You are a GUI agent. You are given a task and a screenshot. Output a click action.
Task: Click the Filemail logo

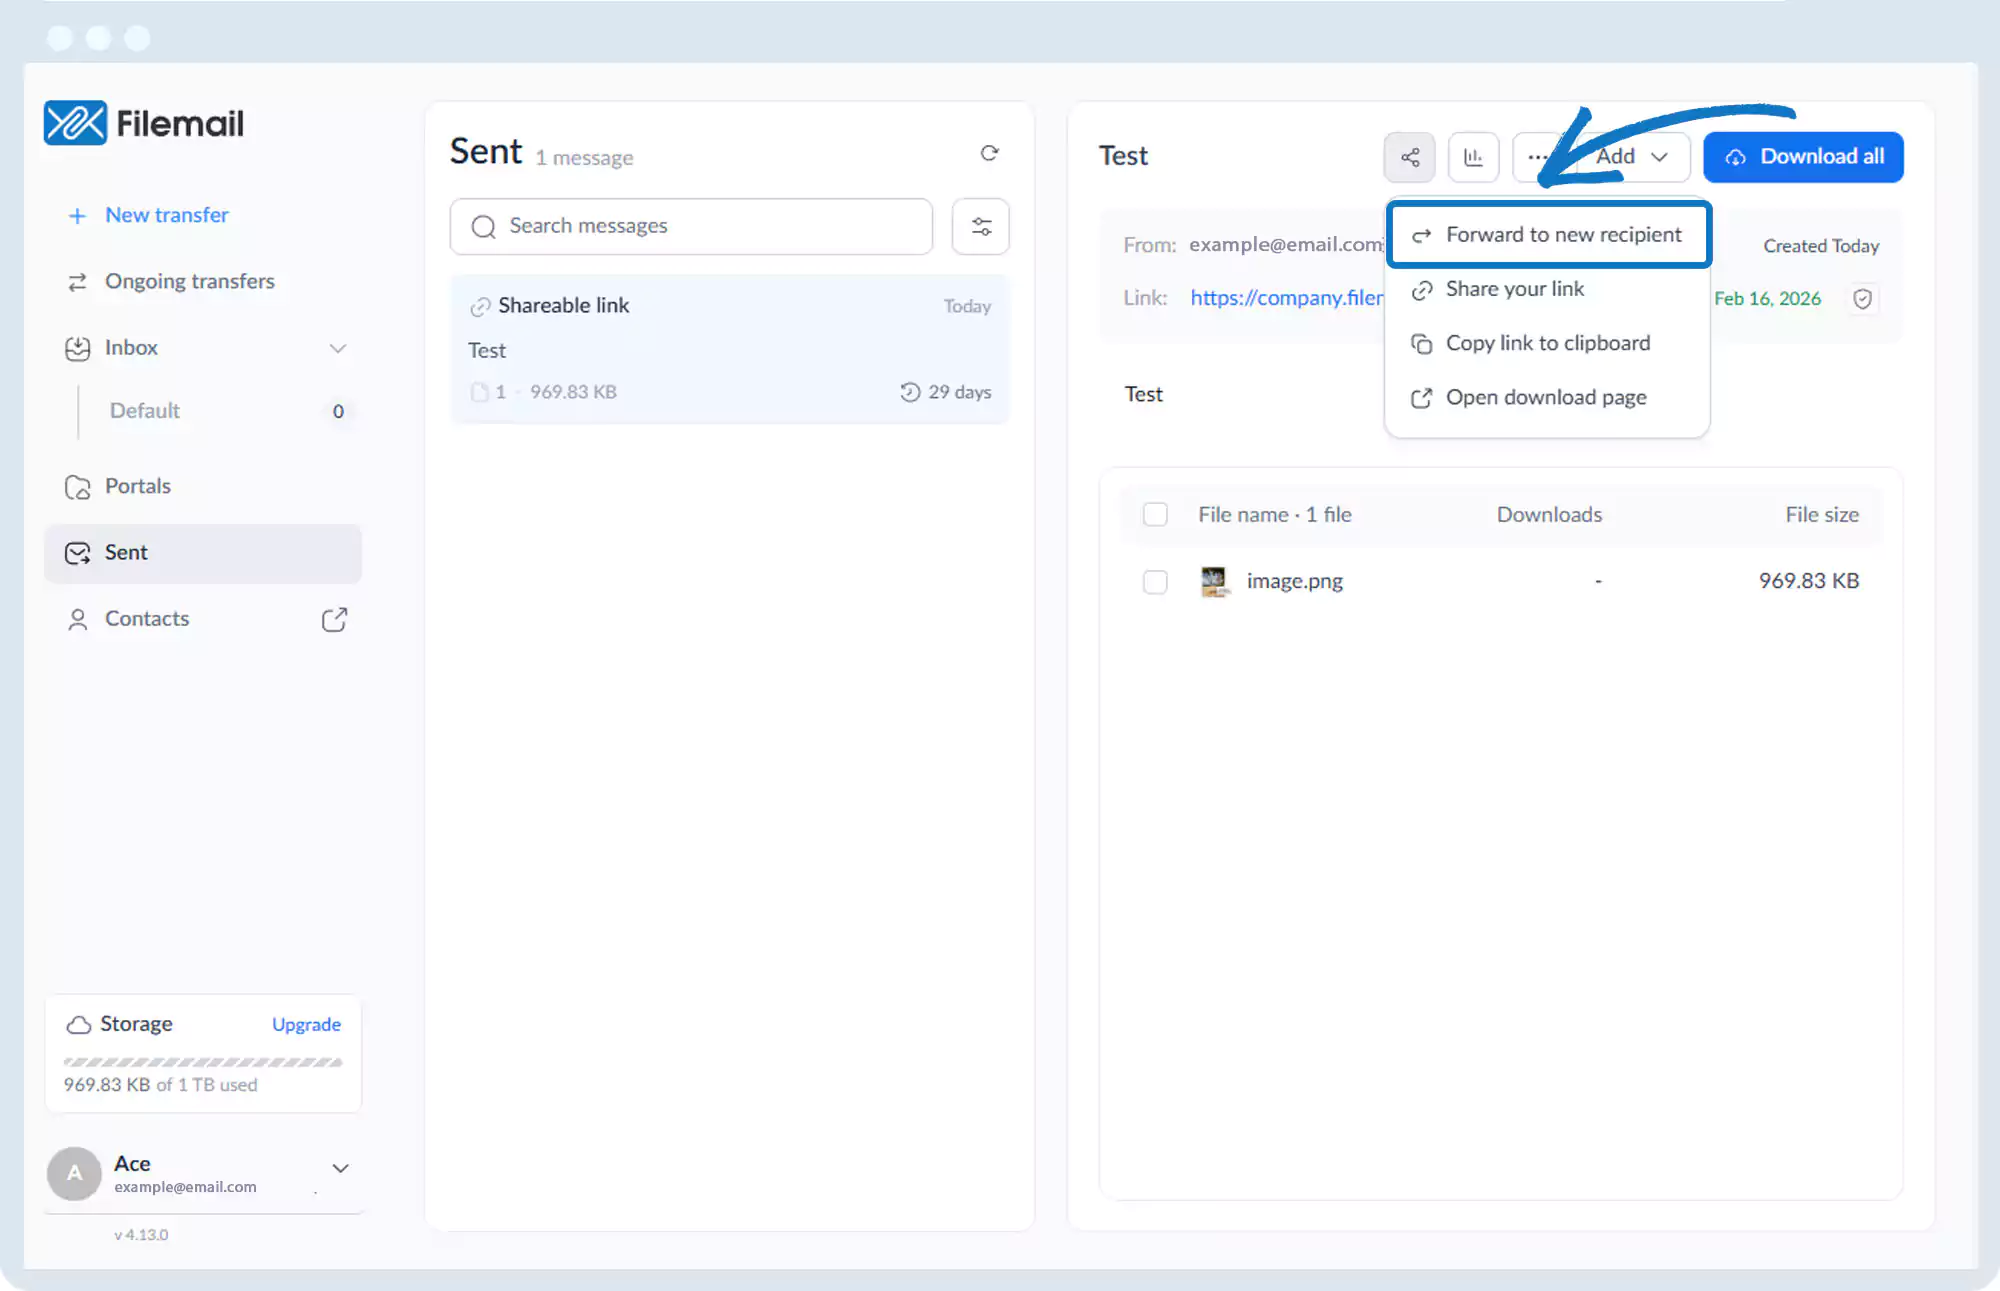(144, 123)
